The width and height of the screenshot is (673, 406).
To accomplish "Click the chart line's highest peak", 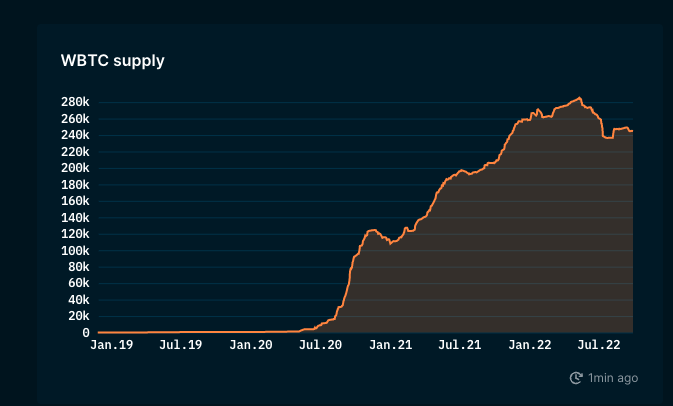I will click(x=580, y=98).
